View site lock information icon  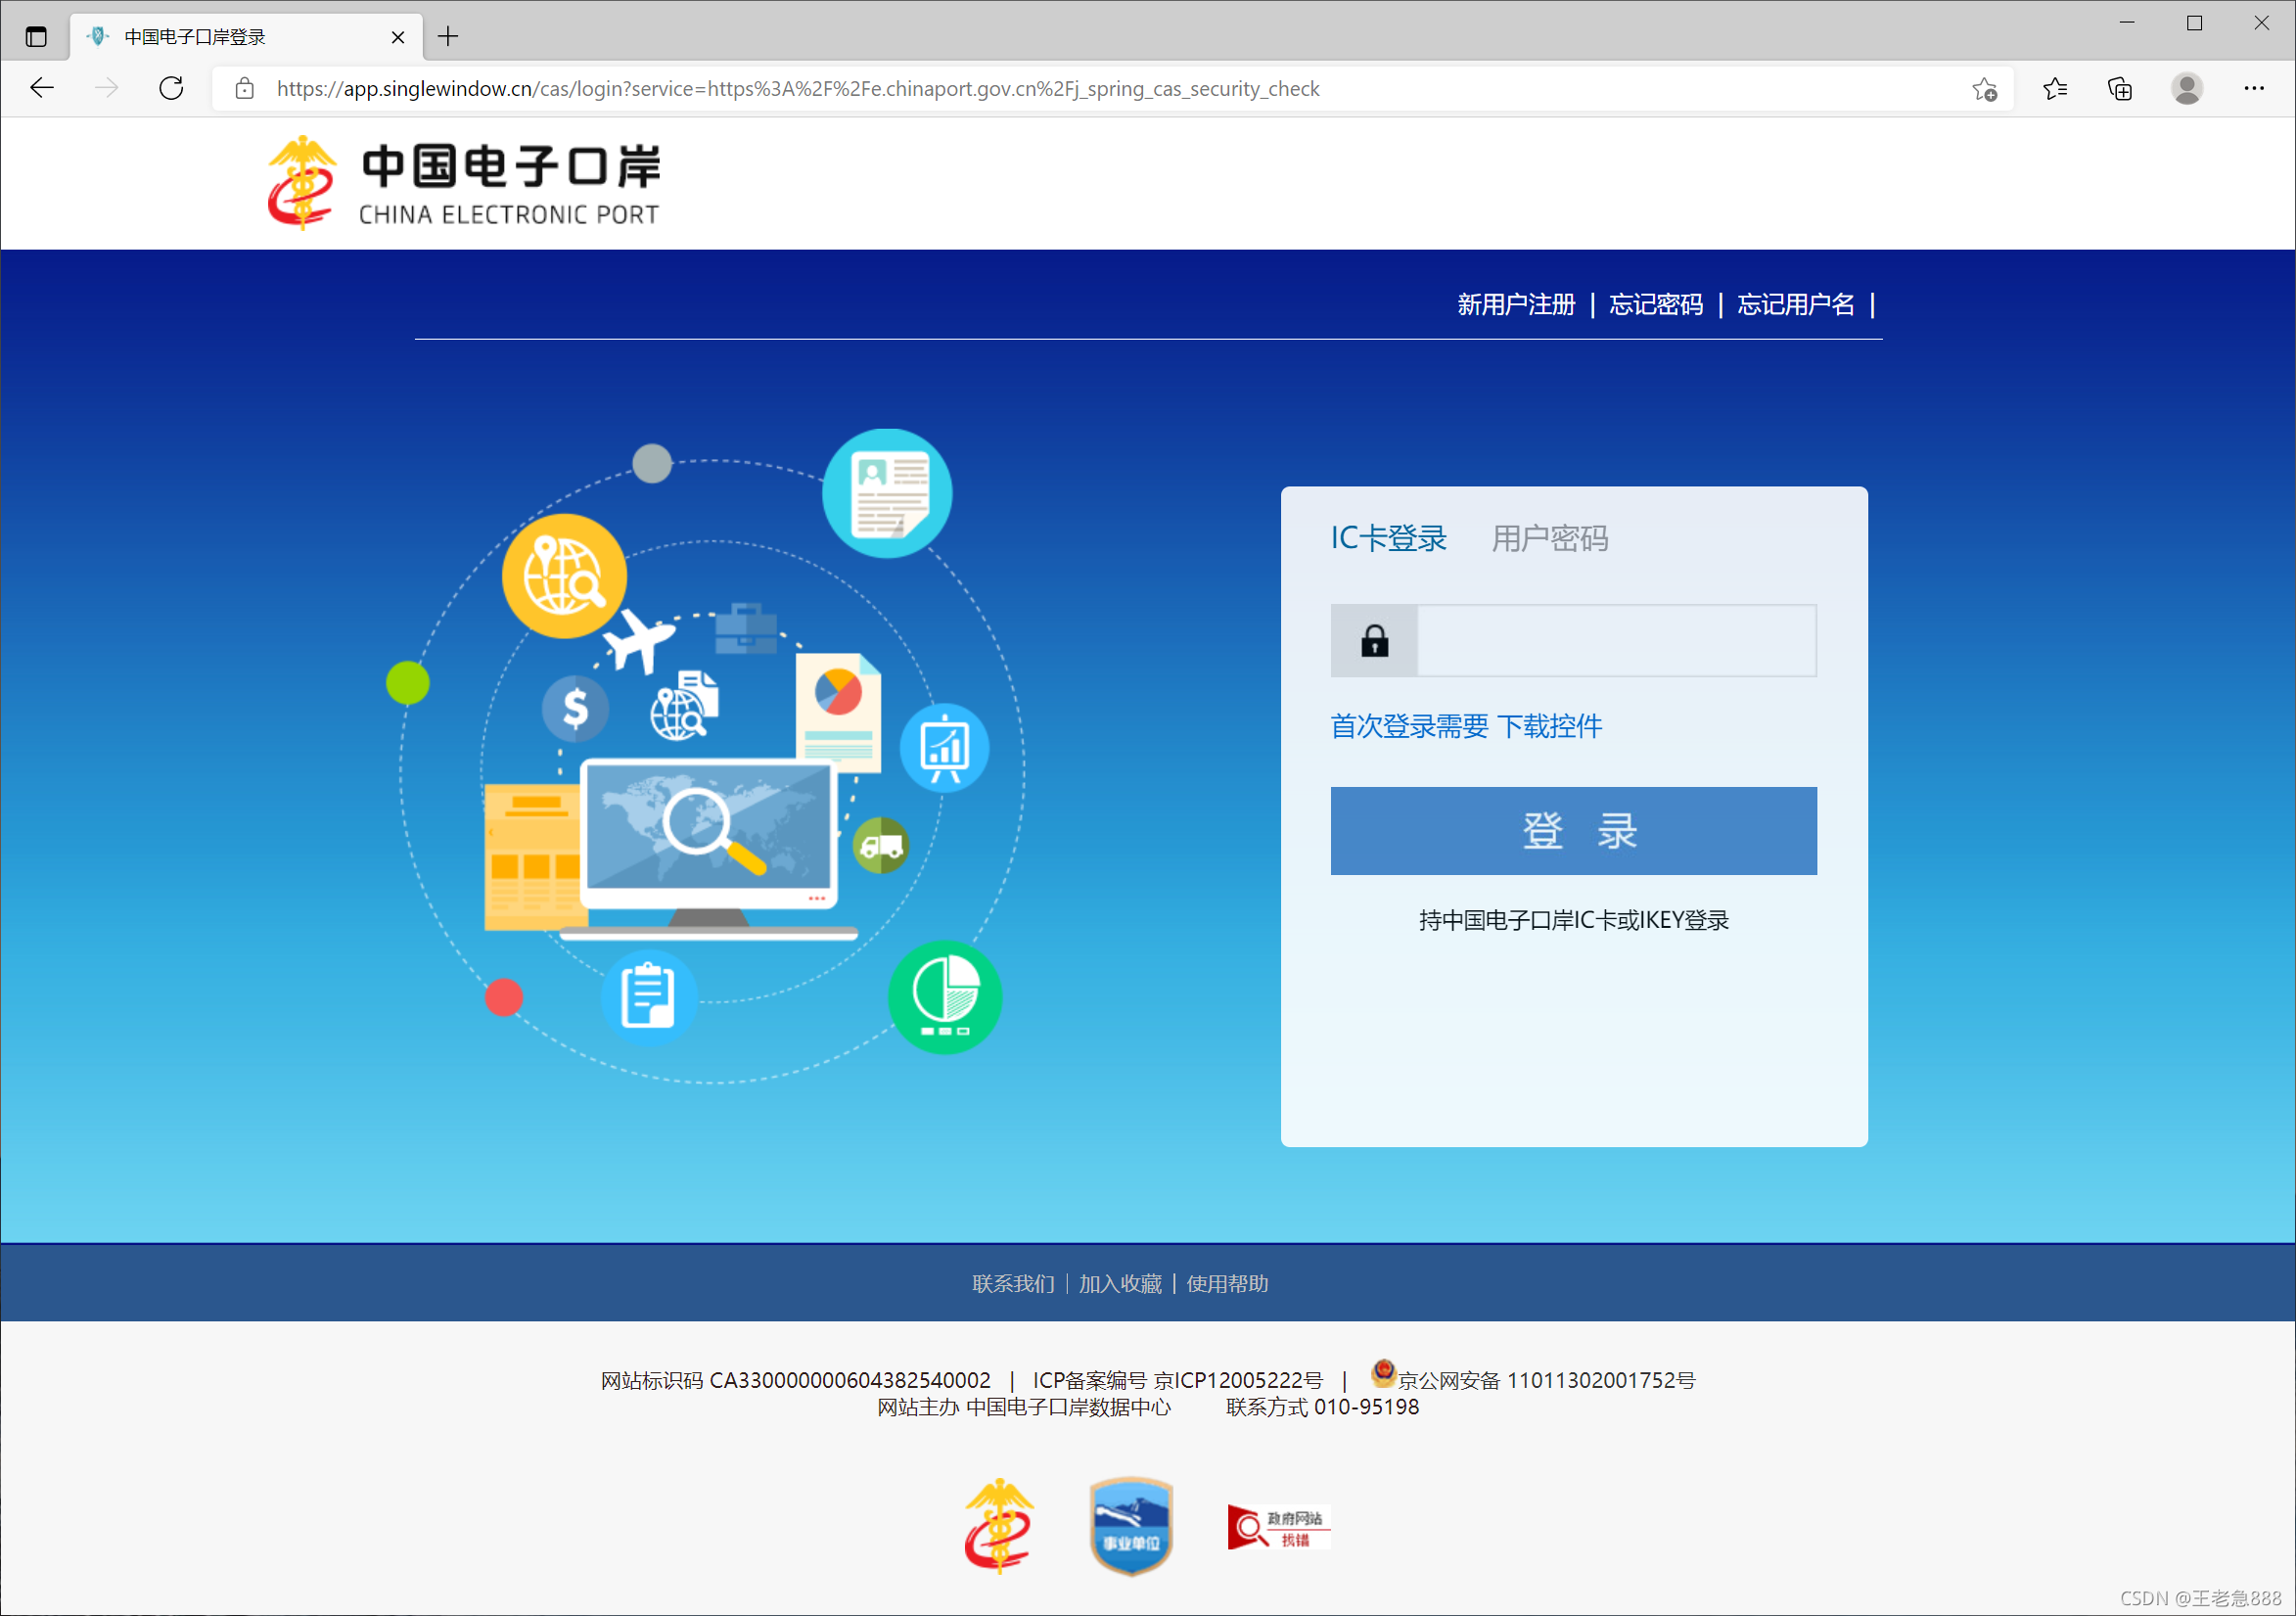[x=245, y=89]
